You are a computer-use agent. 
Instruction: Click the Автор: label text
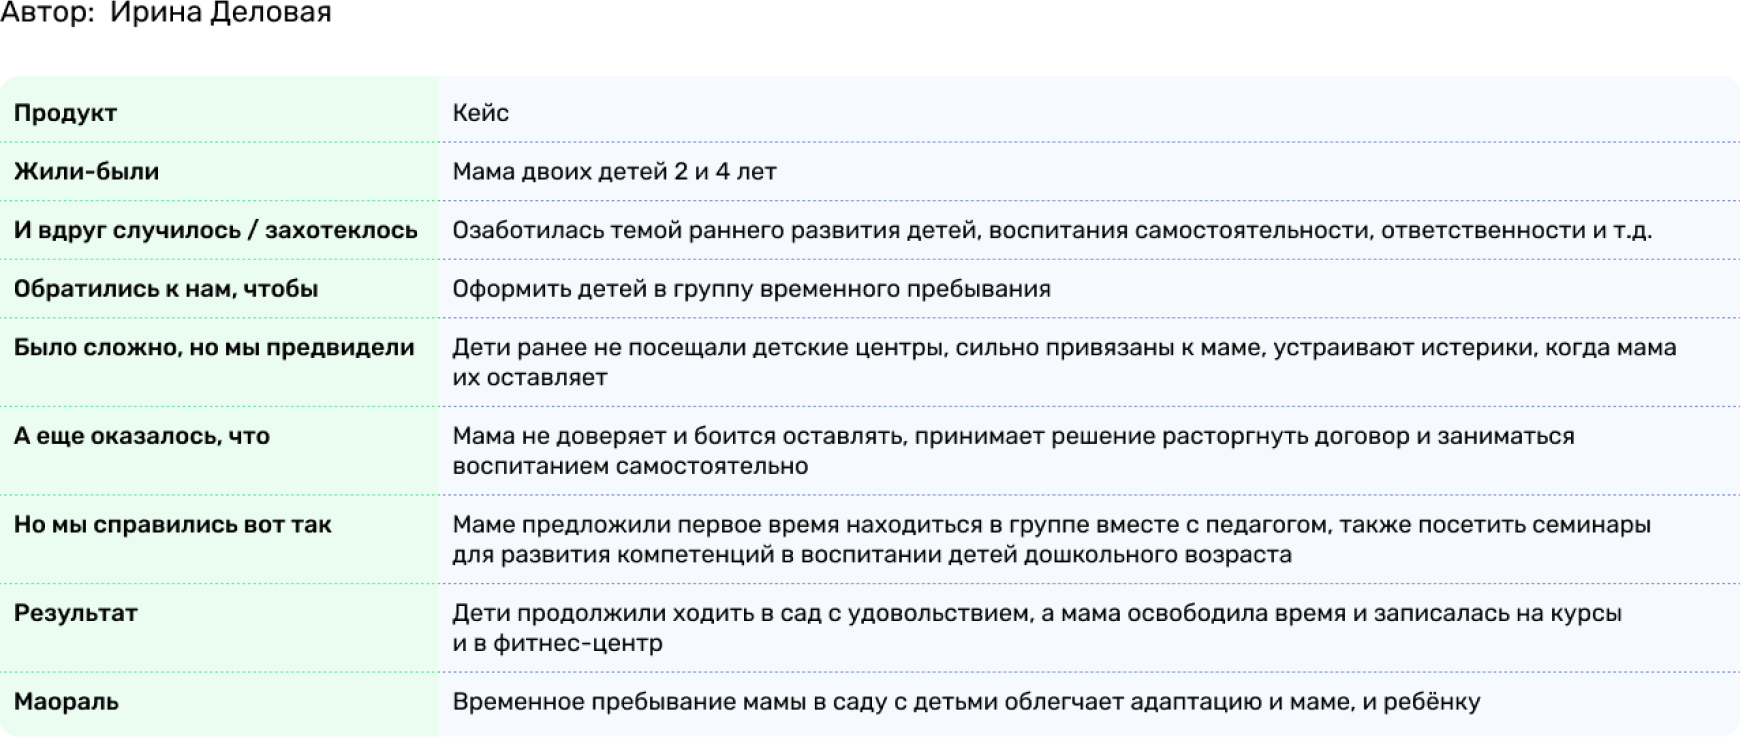pyautogui.click(x=47, y=13)
